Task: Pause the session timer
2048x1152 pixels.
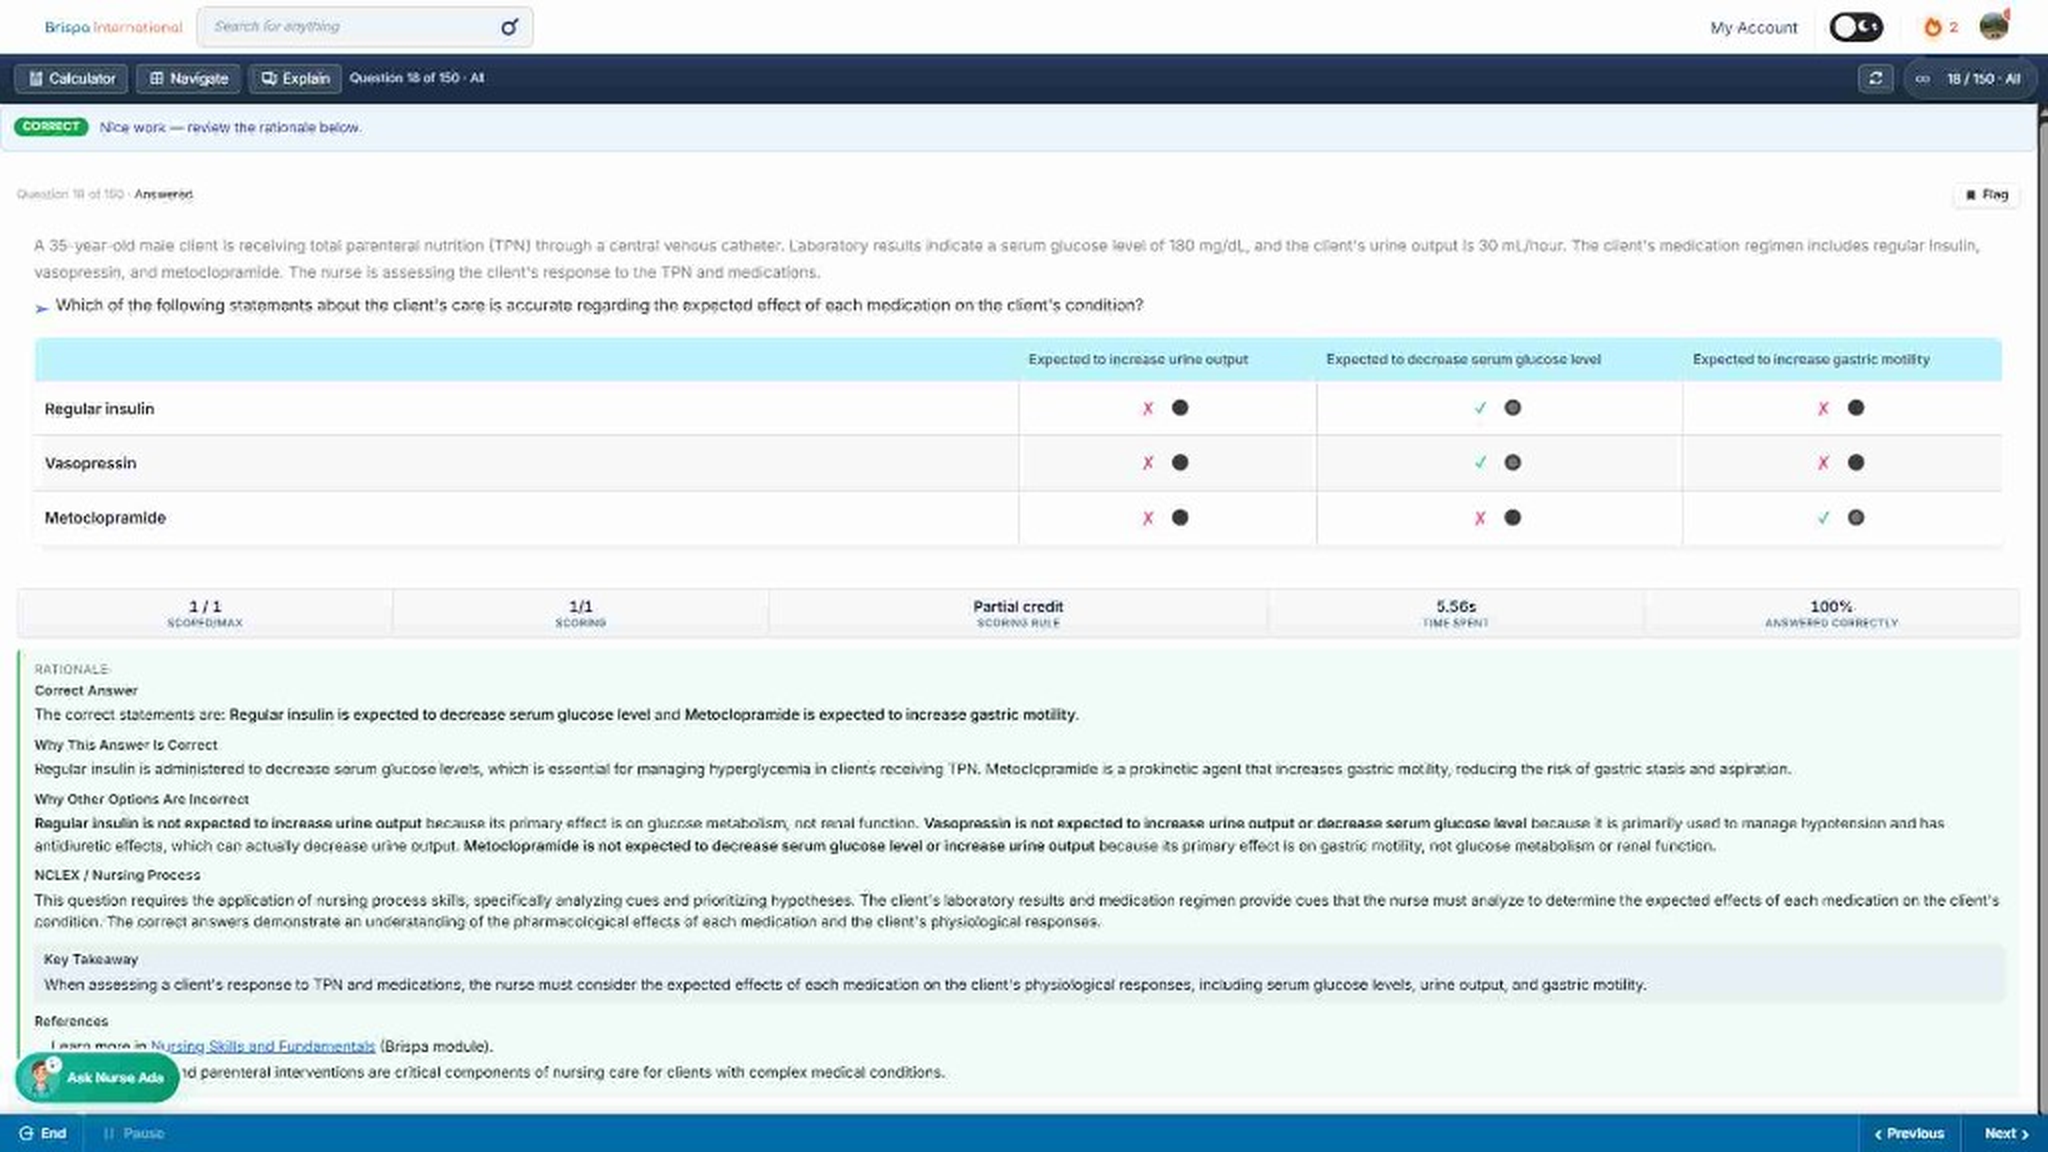Action: click(134, 1133)
